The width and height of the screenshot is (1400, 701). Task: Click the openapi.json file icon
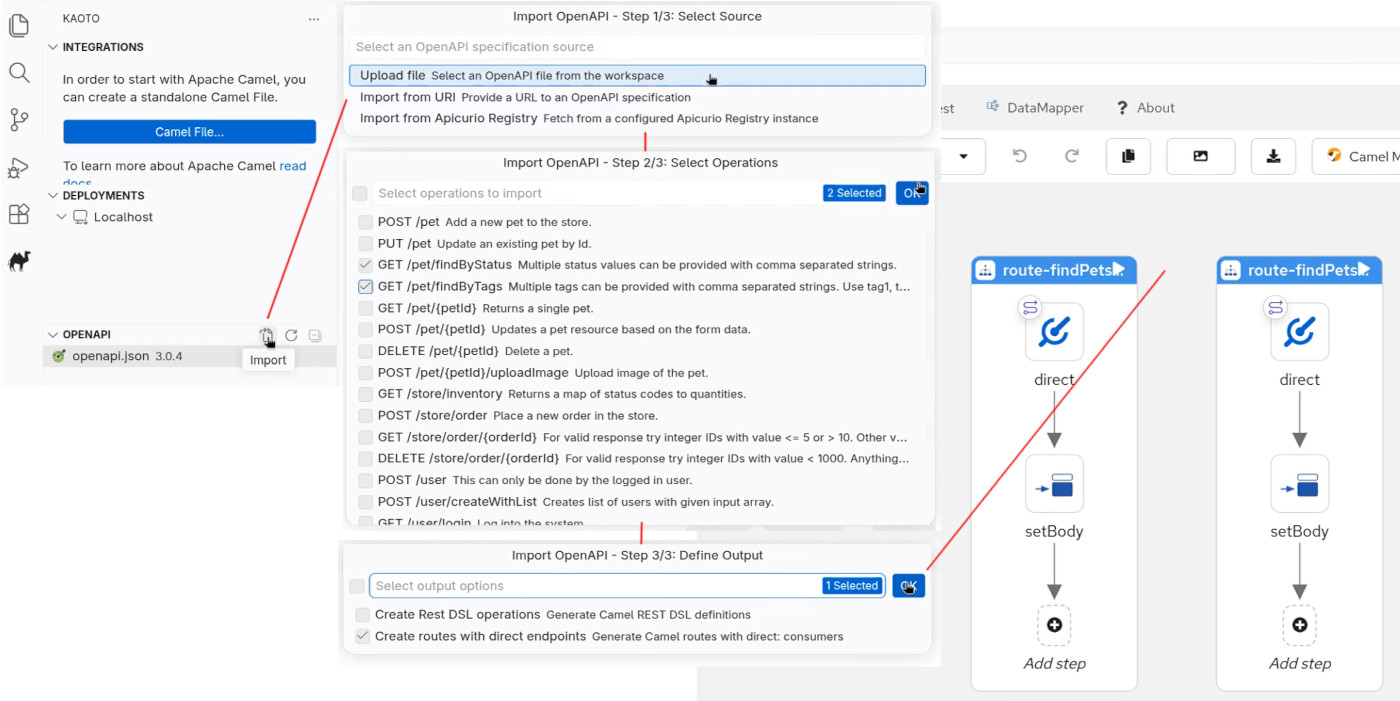59,356
